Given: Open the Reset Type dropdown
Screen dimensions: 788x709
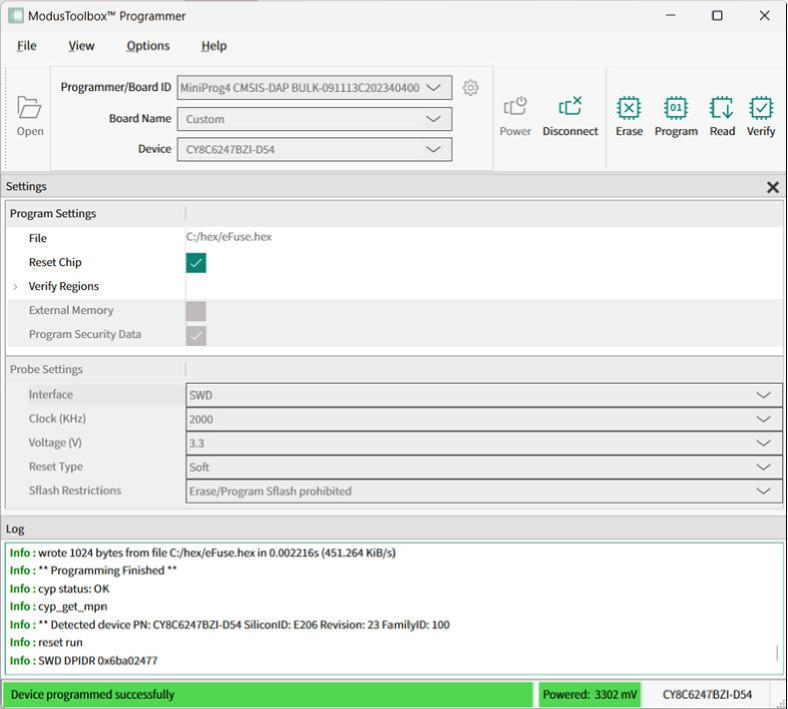Looking at the screenshot, I should (x=484, y=467).
